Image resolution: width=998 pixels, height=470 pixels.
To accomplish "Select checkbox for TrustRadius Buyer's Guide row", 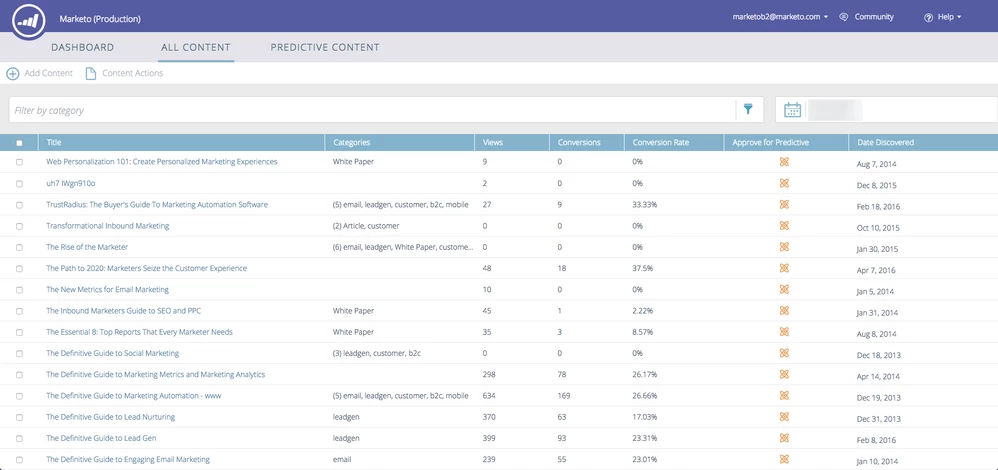I will [x=19, y=205].
